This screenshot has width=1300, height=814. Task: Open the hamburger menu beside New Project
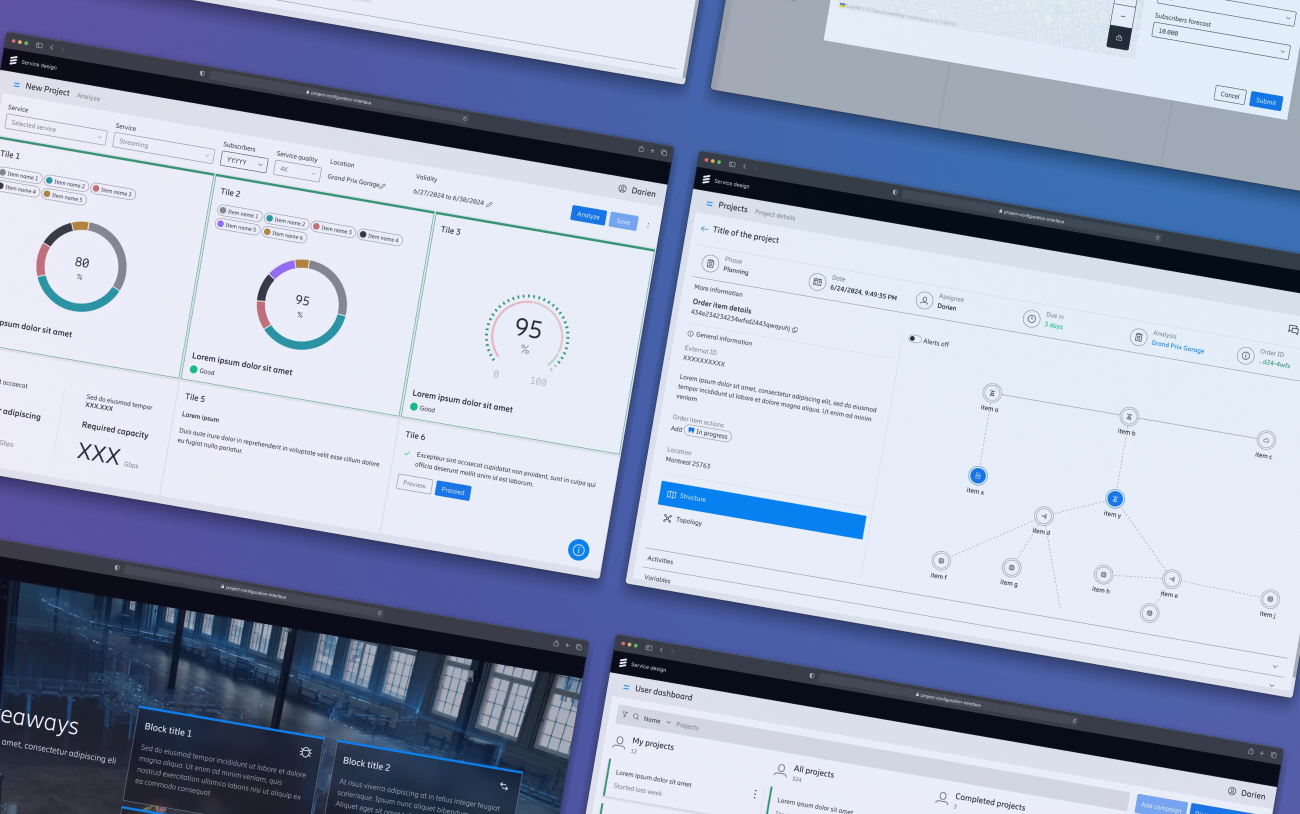click(x=16, y=86)
